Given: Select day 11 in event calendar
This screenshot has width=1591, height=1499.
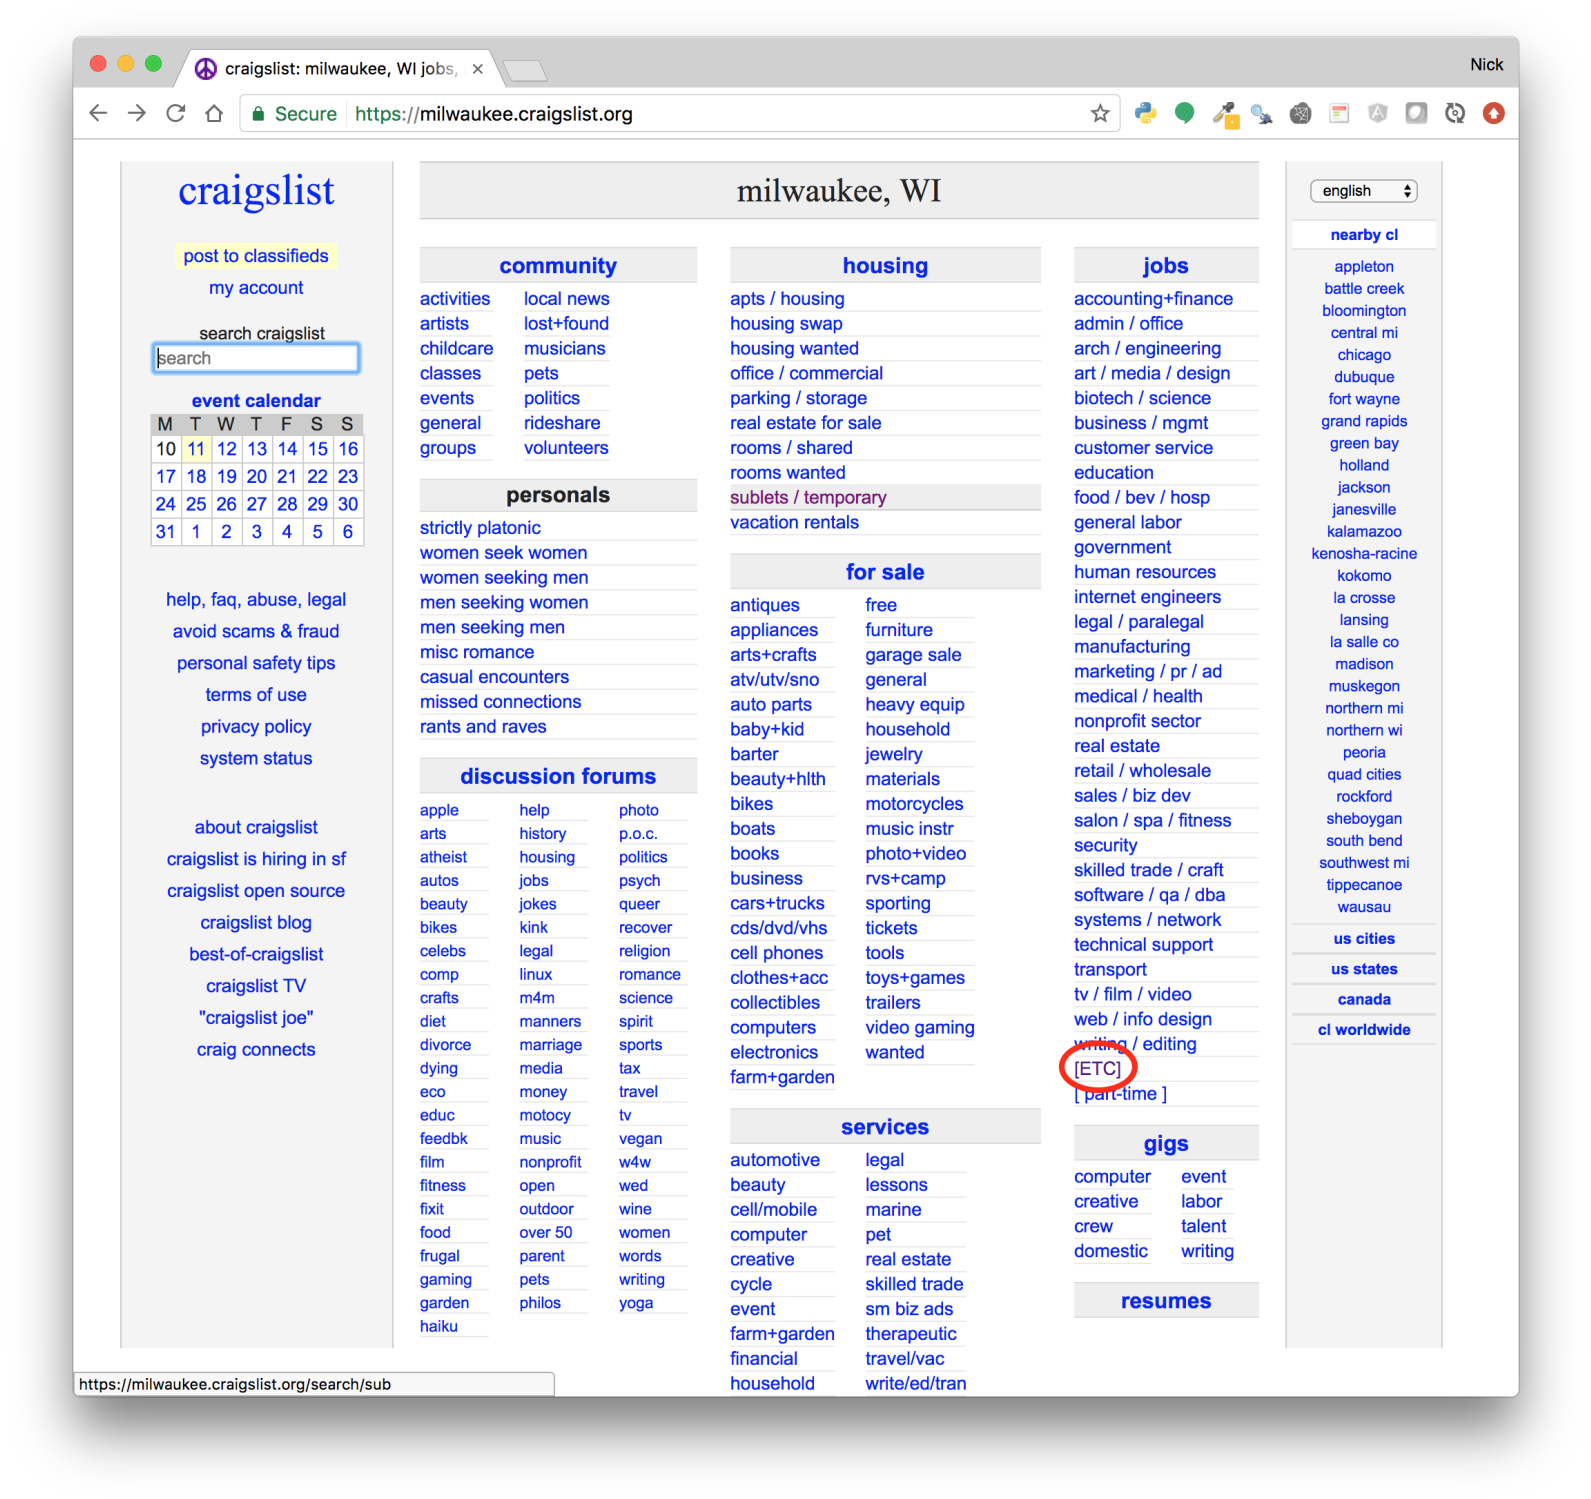Looking at the screenshot, I should pyautogui.click(x=196, y=449).
